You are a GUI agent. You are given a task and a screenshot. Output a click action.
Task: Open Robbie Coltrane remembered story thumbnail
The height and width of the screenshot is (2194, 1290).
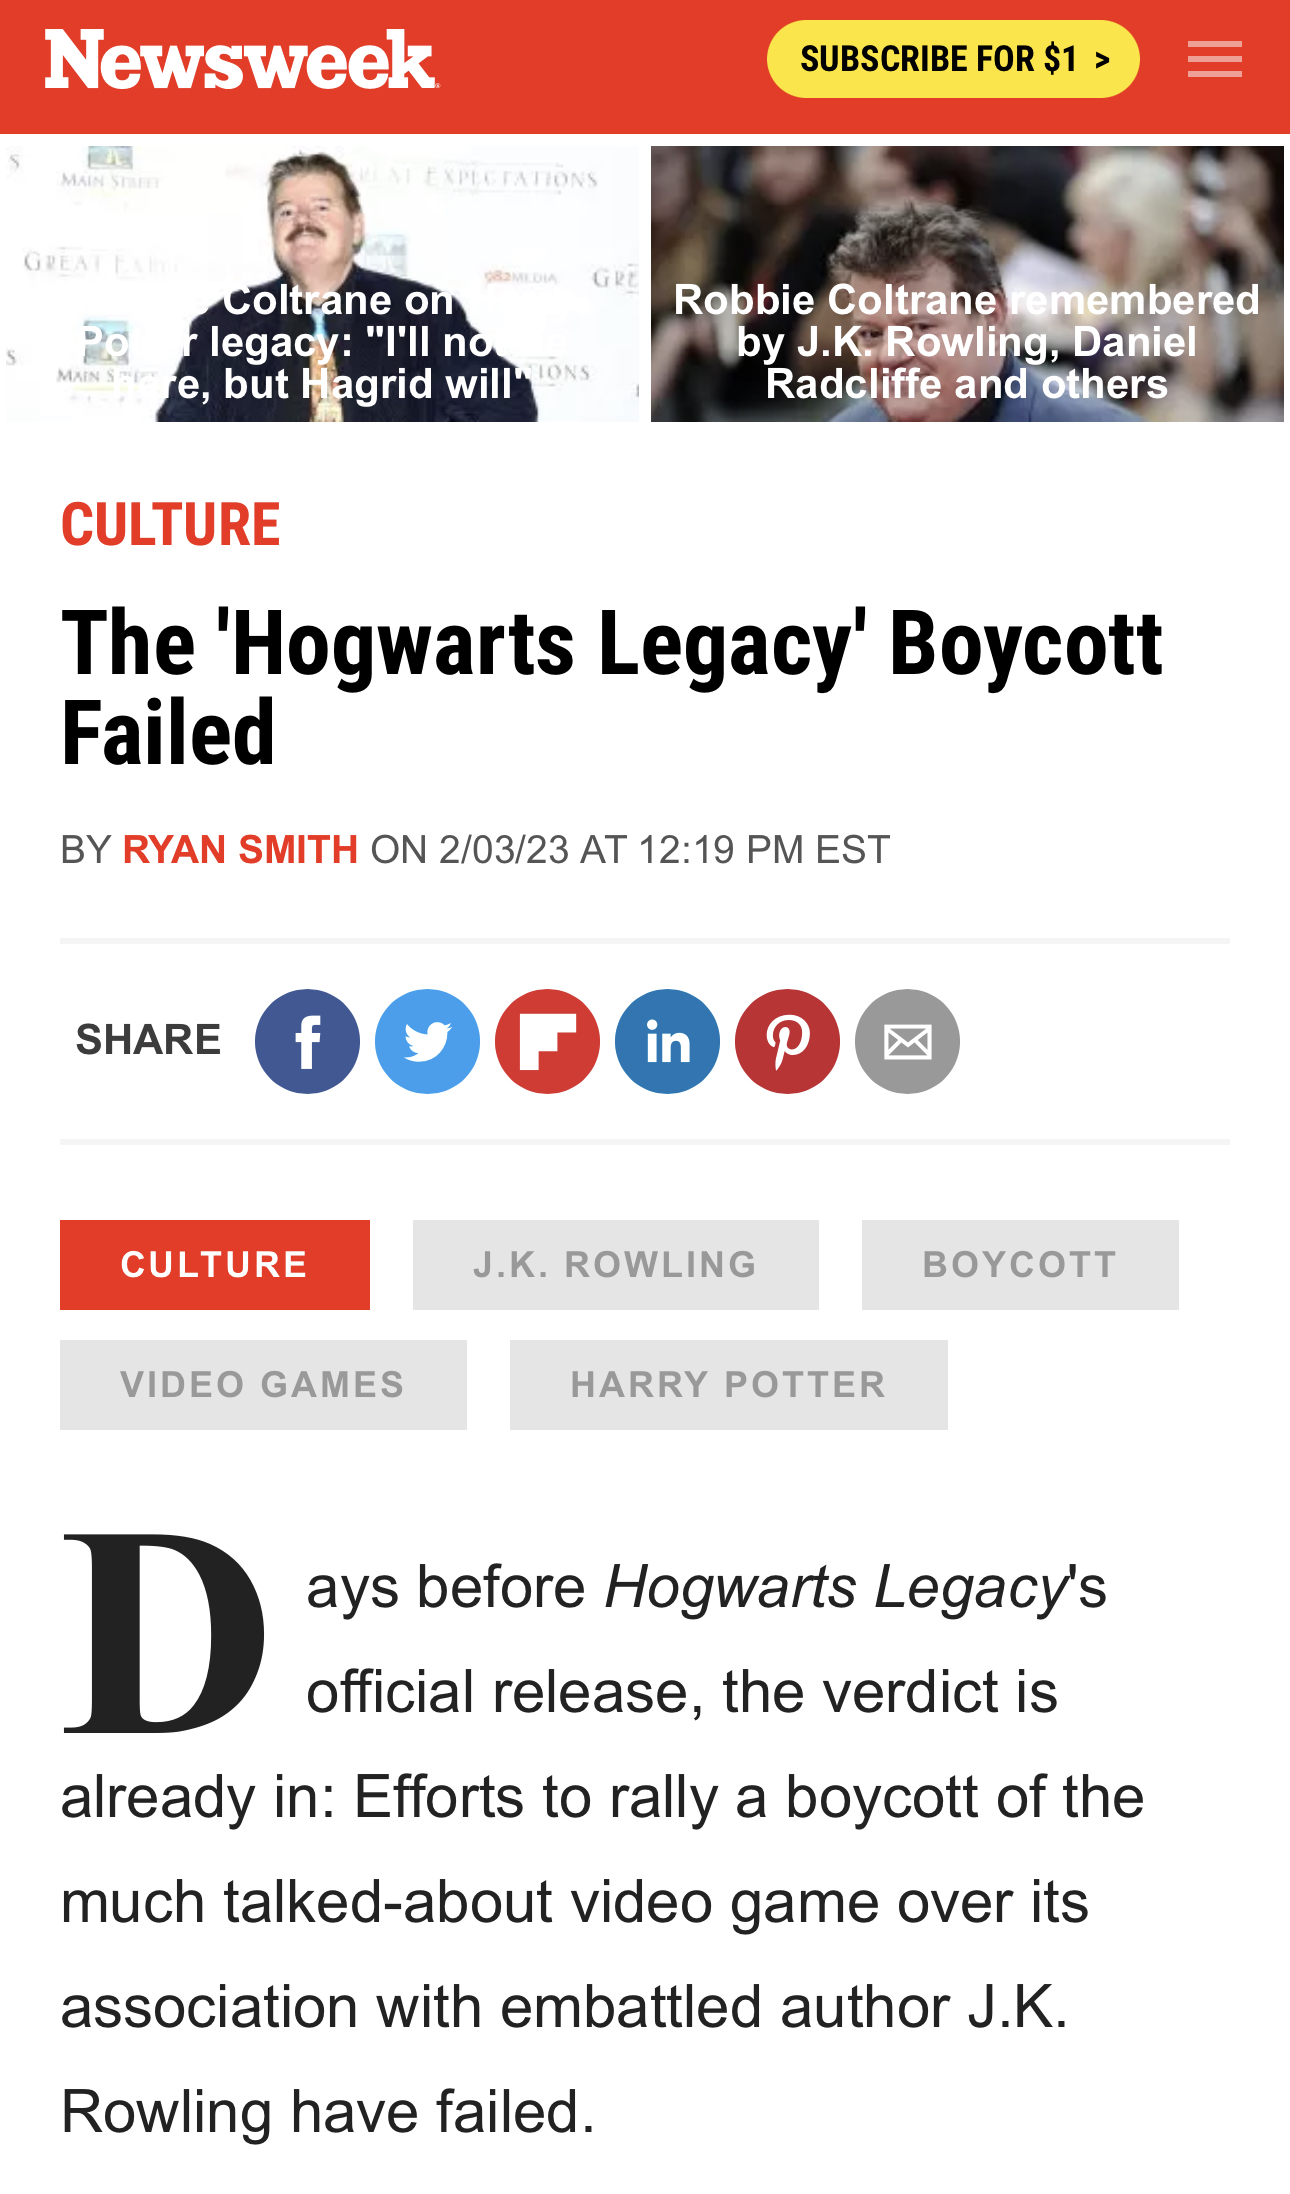967,284
